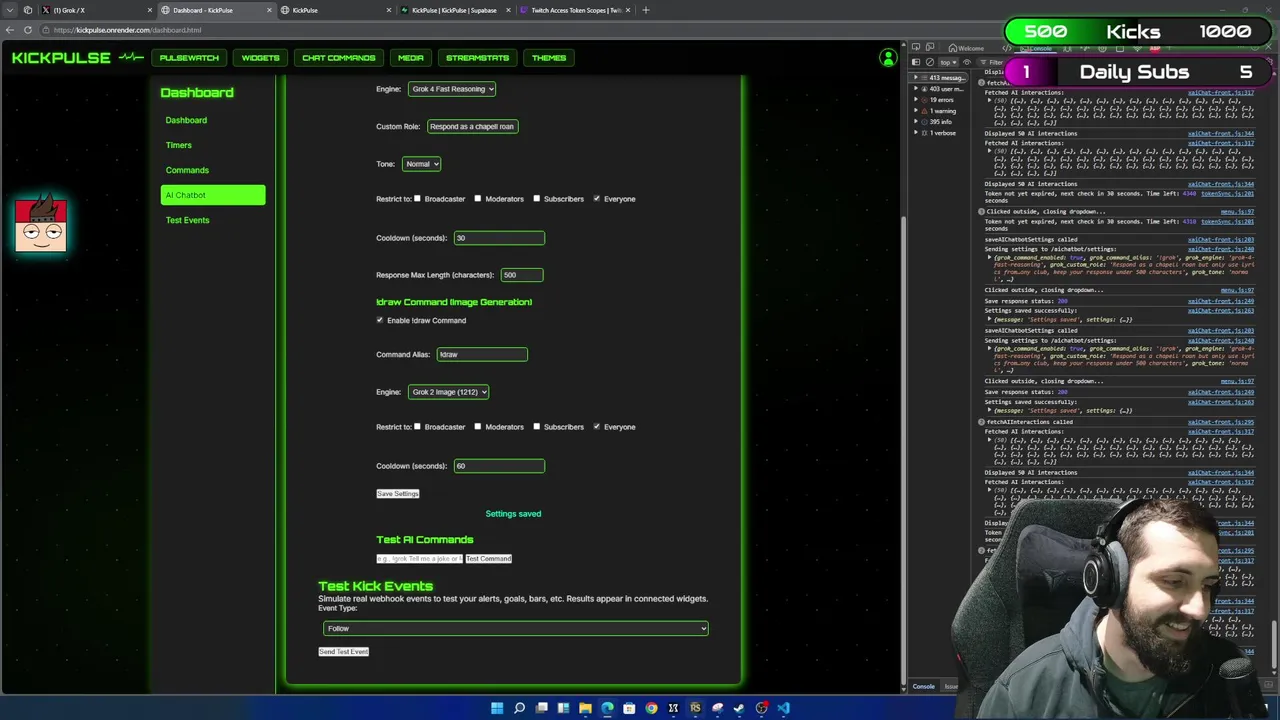
Task: Open Google Chrome from taskbar
Action: tap(651, 708)
